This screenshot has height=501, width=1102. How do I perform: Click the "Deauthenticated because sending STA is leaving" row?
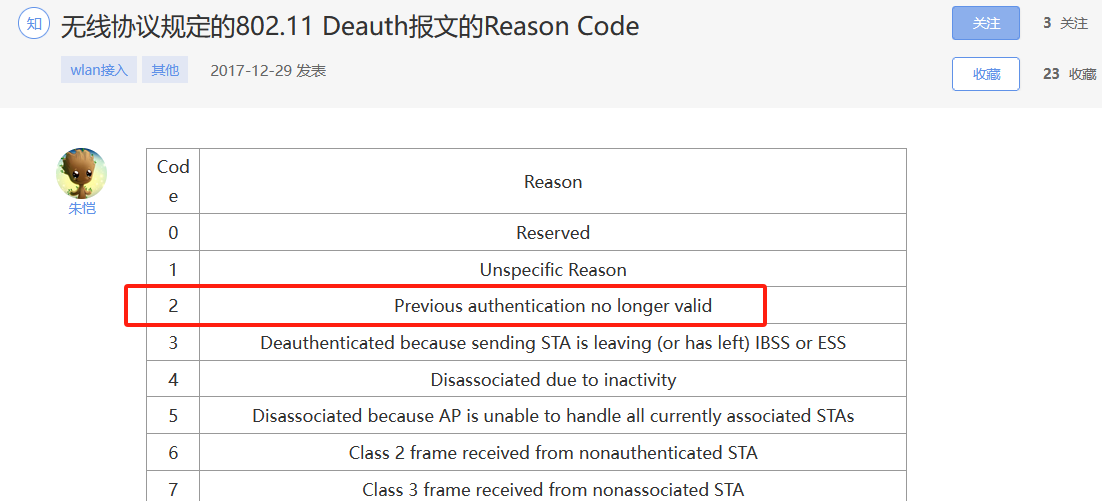[x=553, y=343]
